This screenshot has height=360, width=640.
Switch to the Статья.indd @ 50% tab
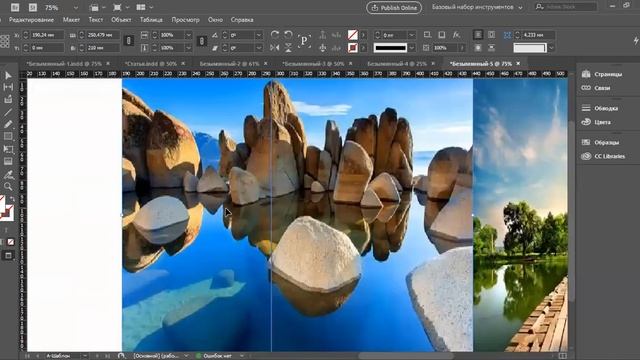[x=151, y=64]
